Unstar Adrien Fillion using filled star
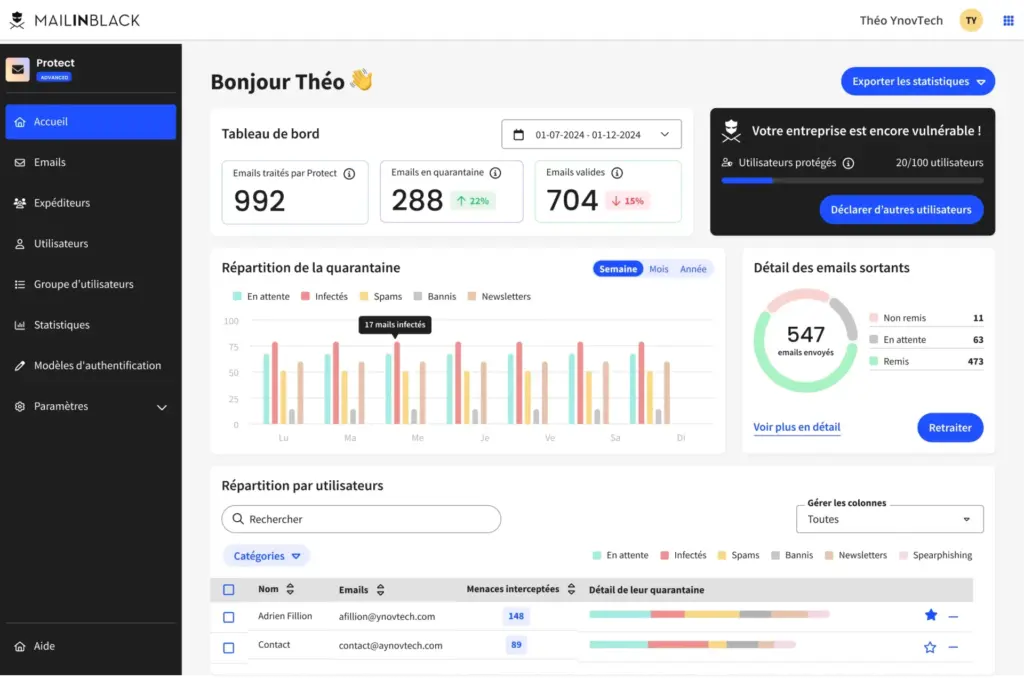The height and width of the screenshot is (679, 1024). click(x=930, y=616)
